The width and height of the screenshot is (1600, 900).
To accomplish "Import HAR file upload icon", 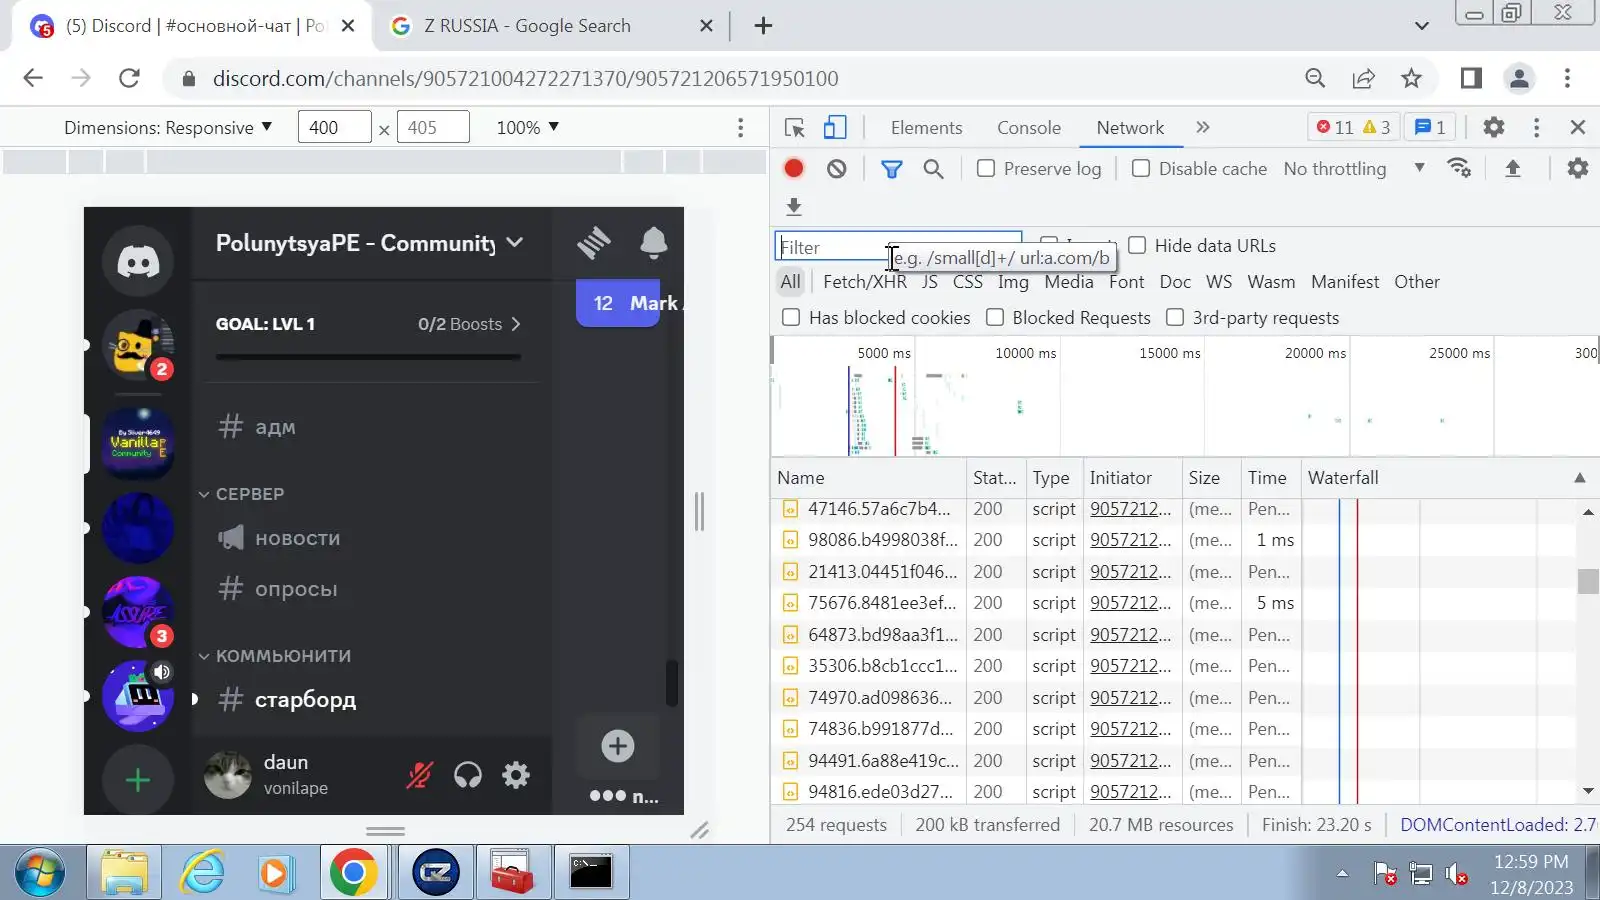I will pos(1513,169).
